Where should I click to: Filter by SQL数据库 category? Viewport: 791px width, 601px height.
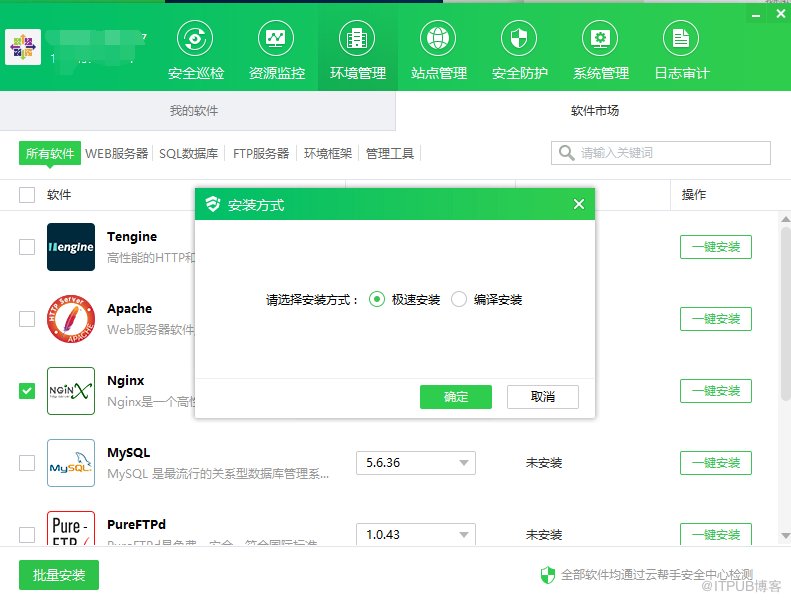click(188, 153)
